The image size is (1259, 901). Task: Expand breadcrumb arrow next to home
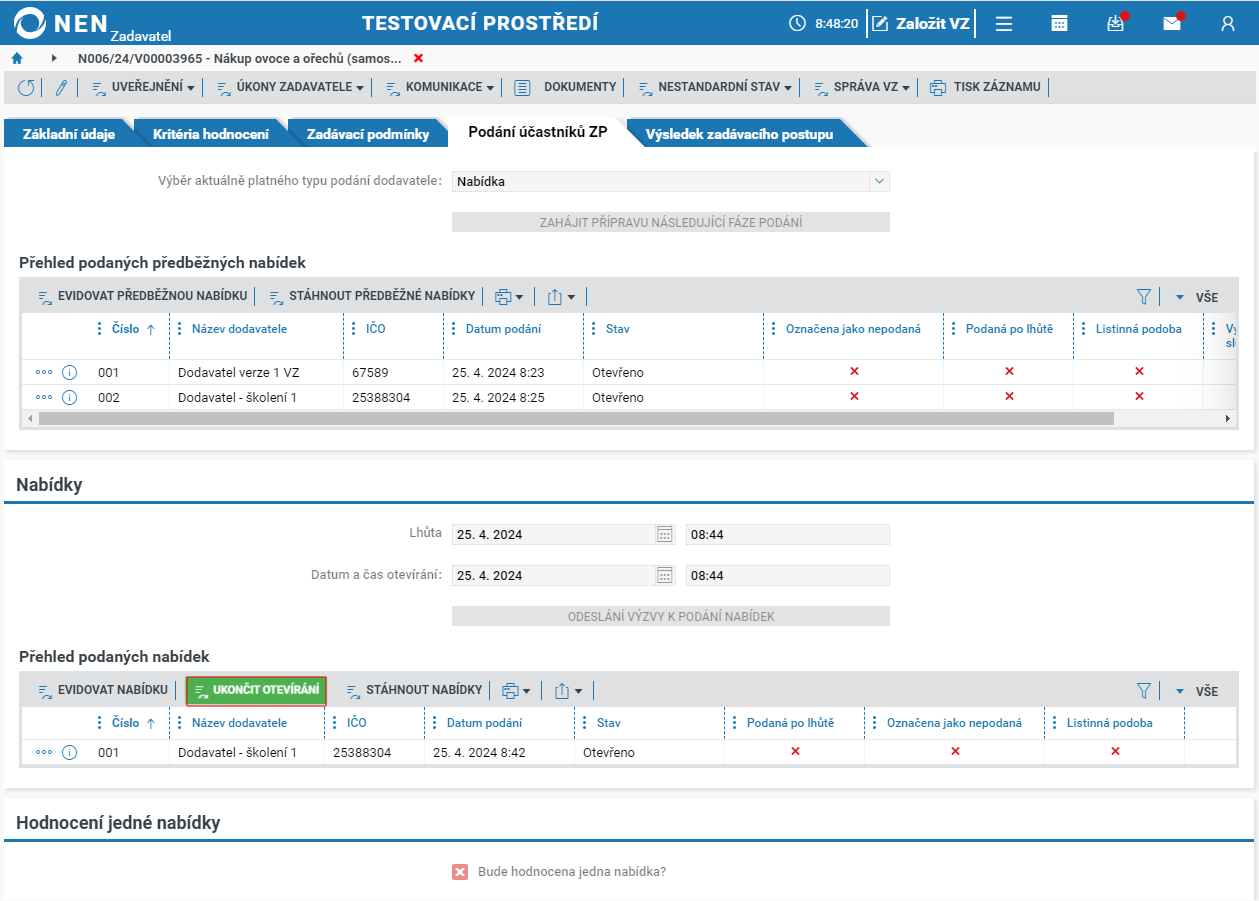(x=54, y=58)
